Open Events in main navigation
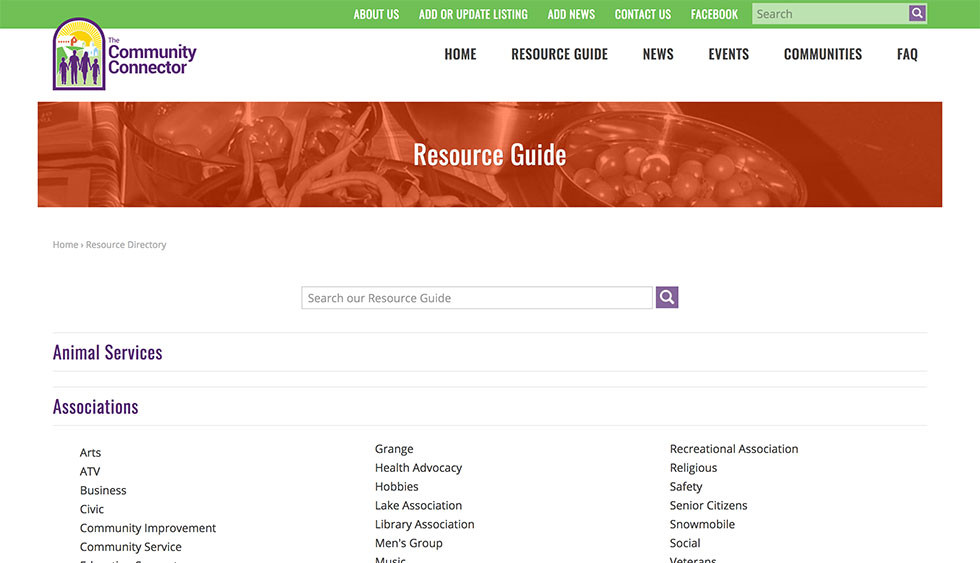The image size is (980, 563). [x=729, y=54]
